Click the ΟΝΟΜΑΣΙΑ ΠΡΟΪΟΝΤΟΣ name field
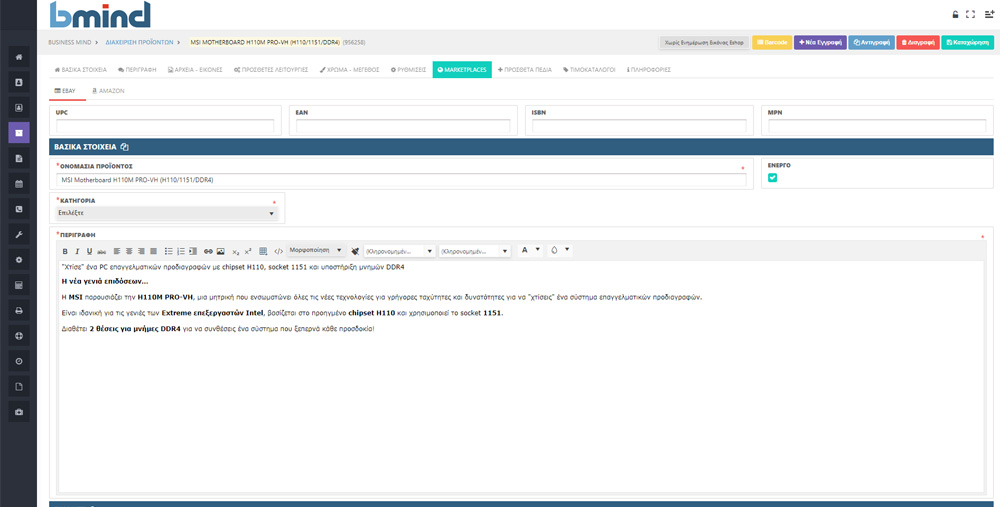Viewport: 1000px width, 507px height. coord(401,180)
